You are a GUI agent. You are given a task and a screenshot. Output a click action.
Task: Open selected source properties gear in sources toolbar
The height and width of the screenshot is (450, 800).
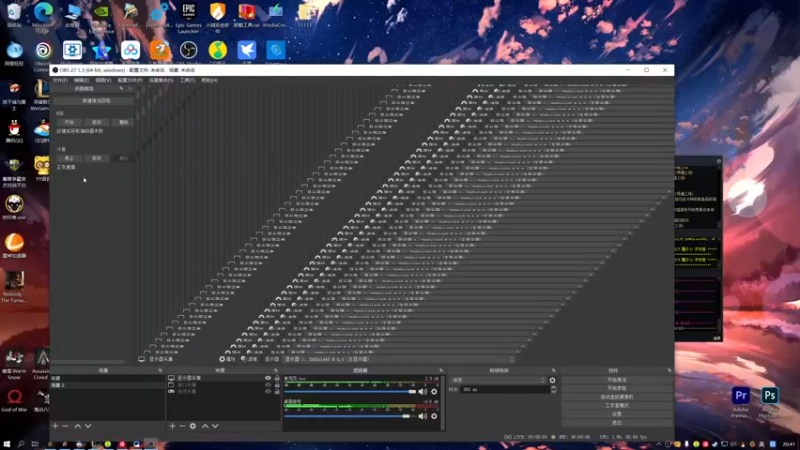coord(193,426)
